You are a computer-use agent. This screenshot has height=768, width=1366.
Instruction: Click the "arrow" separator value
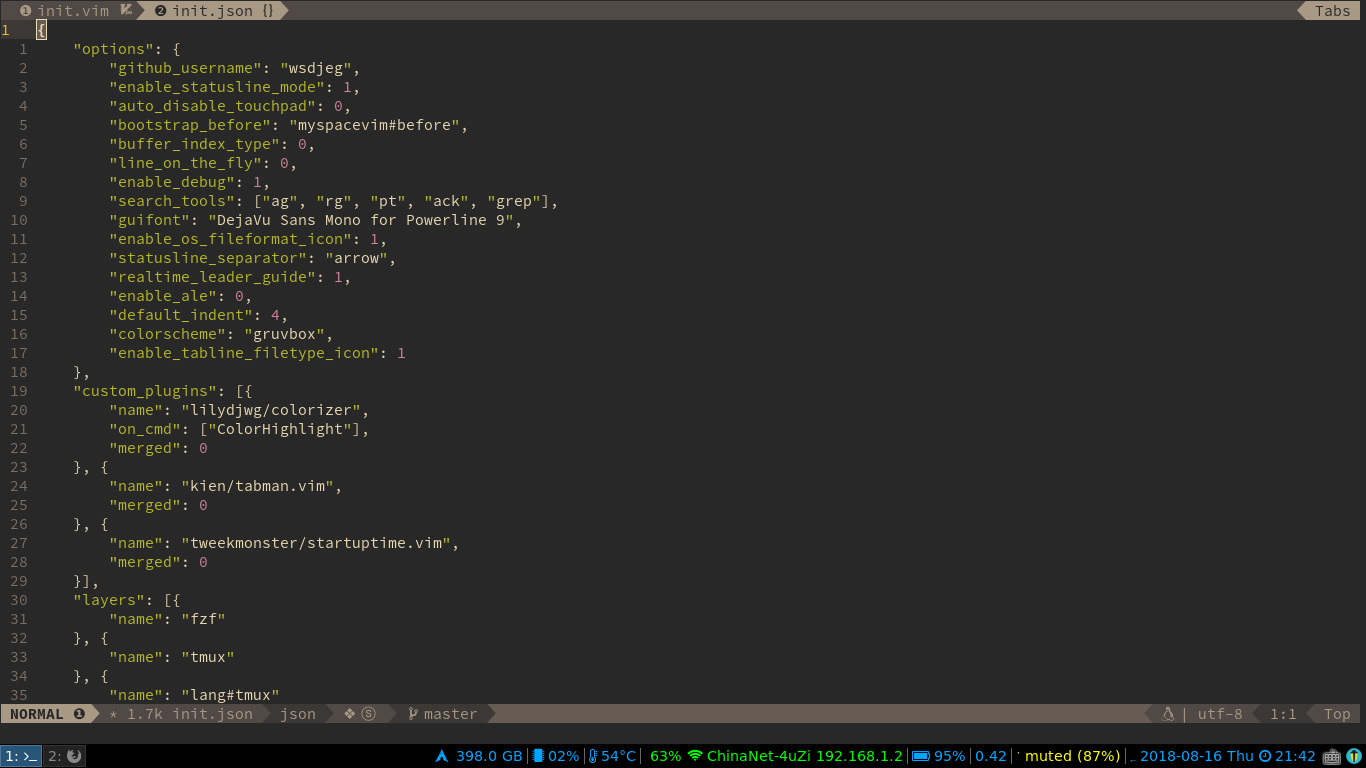click(356, 258)
